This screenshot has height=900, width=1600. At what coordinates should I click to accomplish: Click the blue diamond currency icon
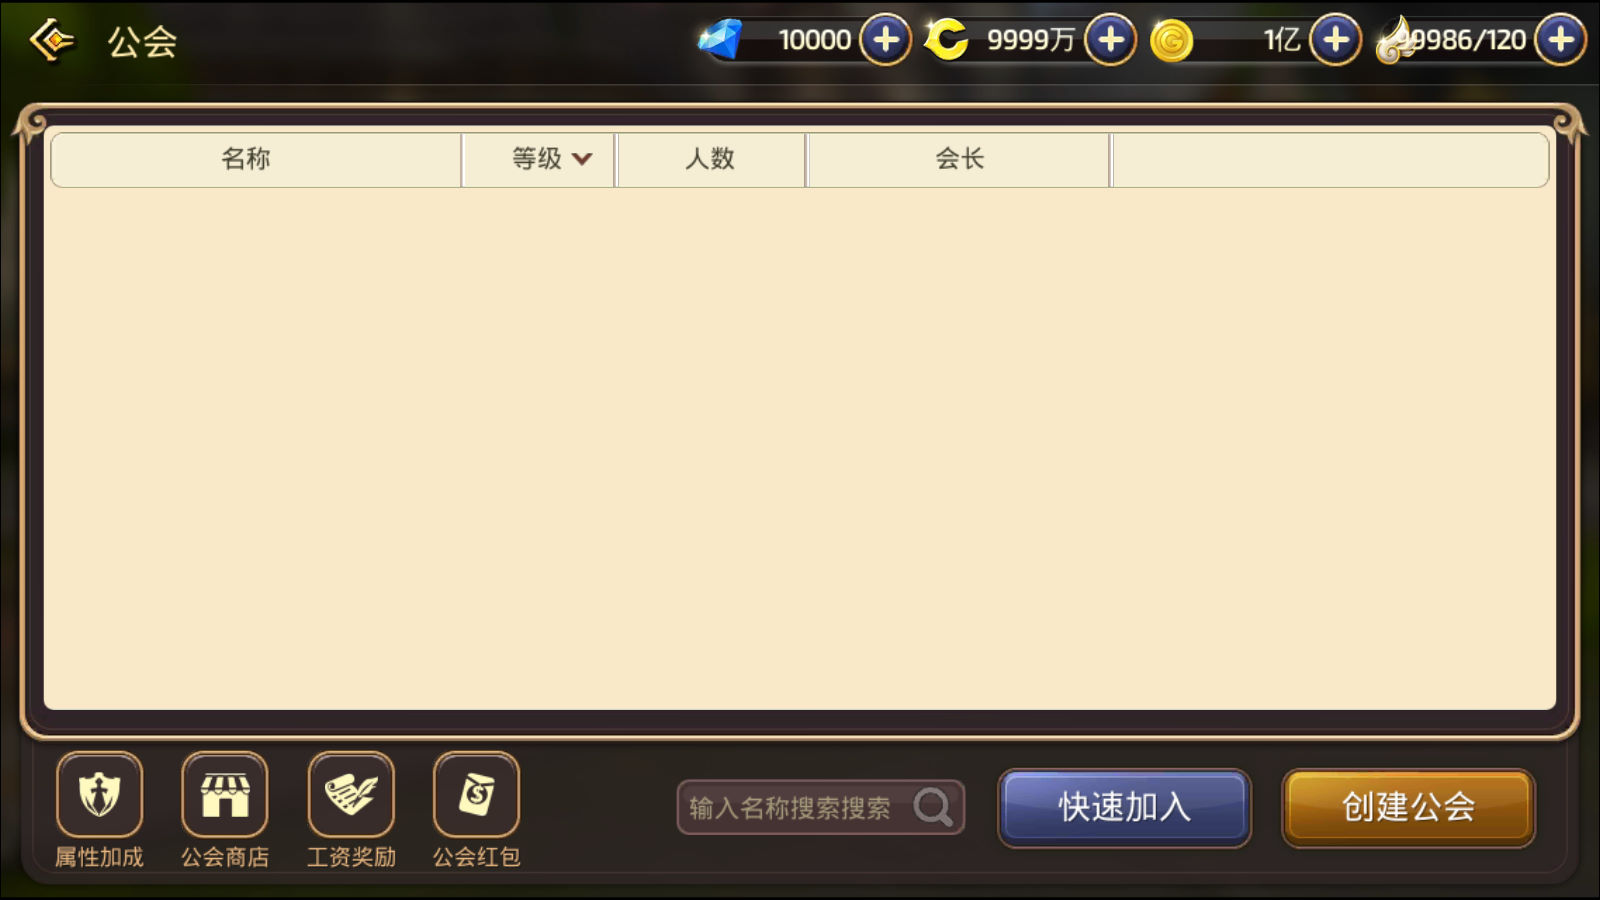[x=720, y=40]
